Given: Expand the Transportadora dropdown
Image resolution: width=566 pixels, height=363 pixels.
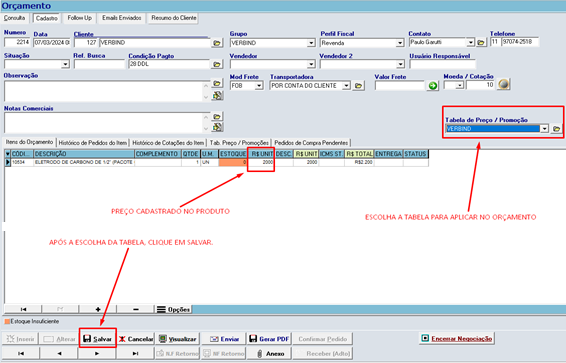Looking at the screenshot, I should 346,86.
